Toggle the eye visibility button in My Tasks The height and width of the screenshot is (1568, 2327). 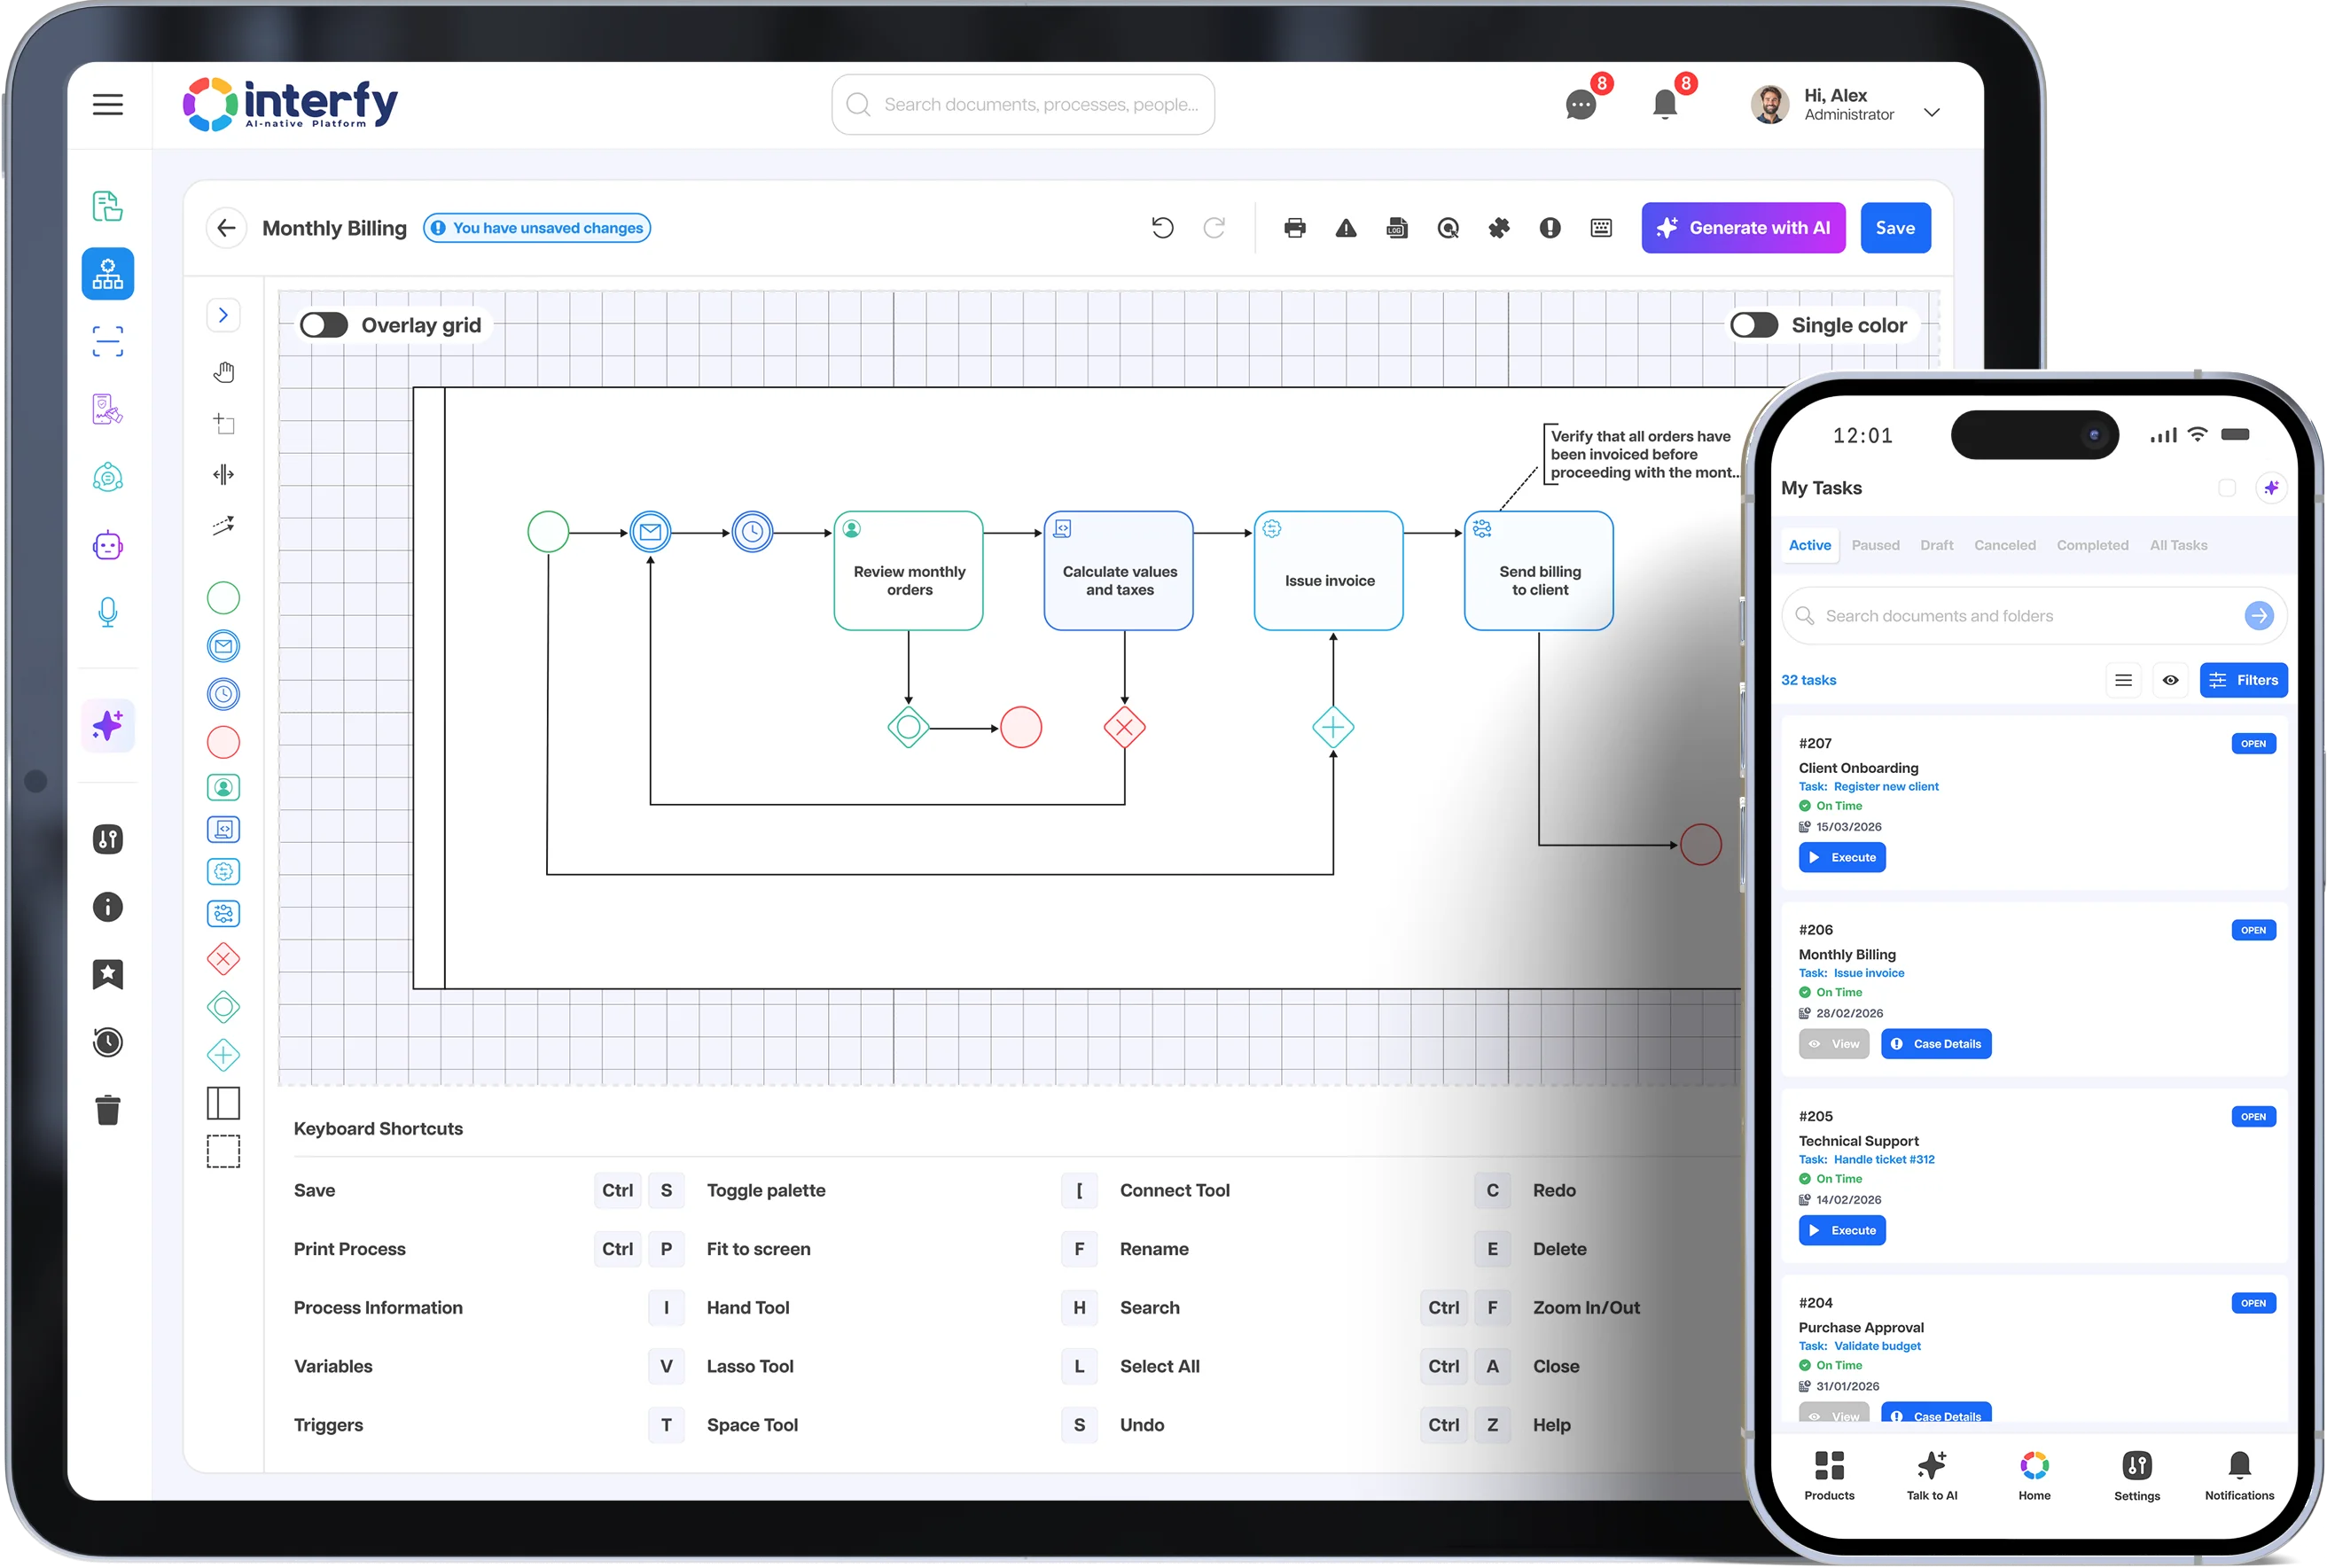(x=2170, y=680)
